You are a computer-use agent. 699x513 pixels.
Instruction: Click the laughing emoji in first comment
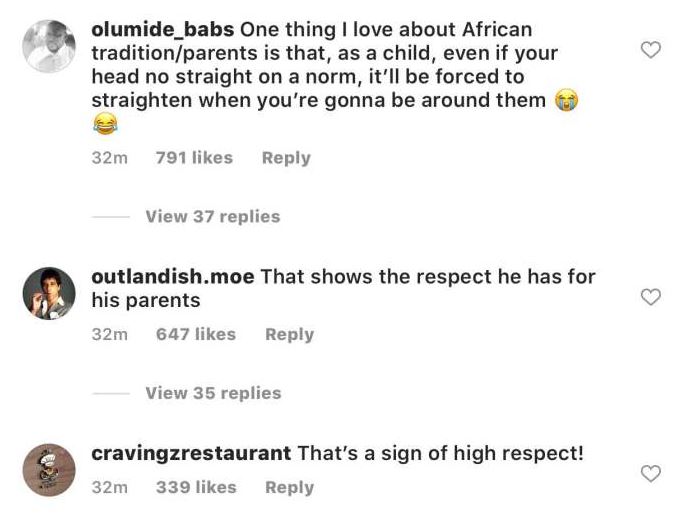point(104,124)
